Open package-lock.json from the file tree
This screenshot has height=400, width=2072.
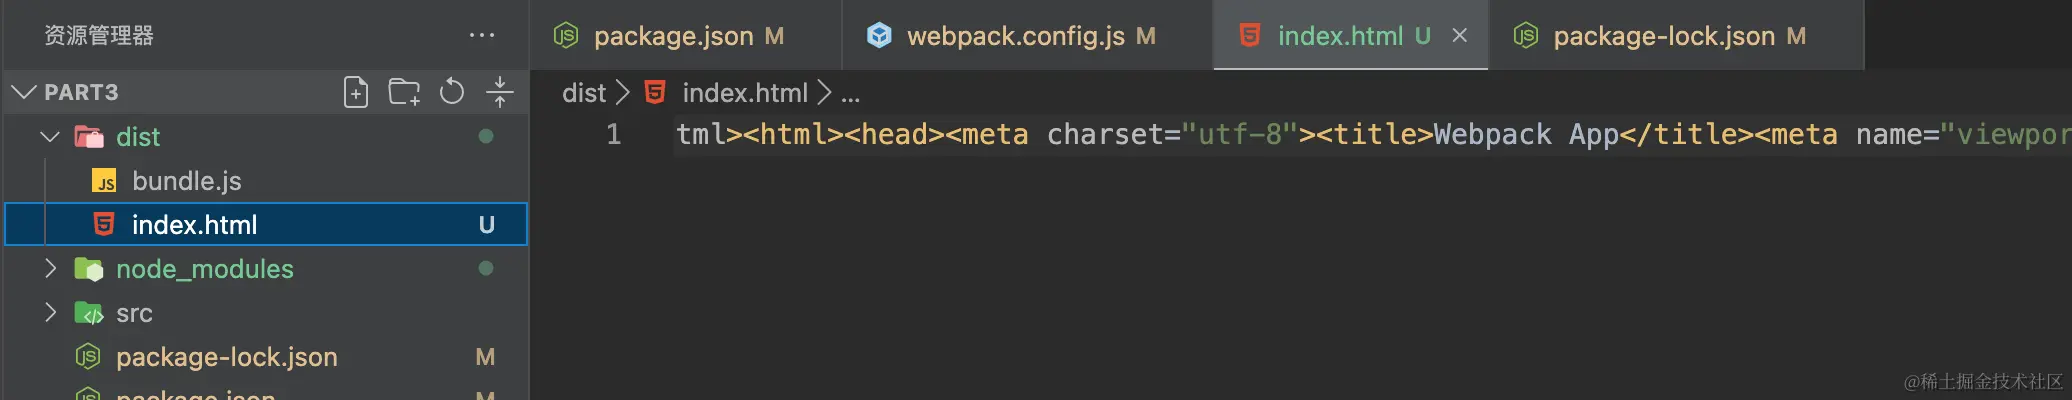(x=266, y=357)
